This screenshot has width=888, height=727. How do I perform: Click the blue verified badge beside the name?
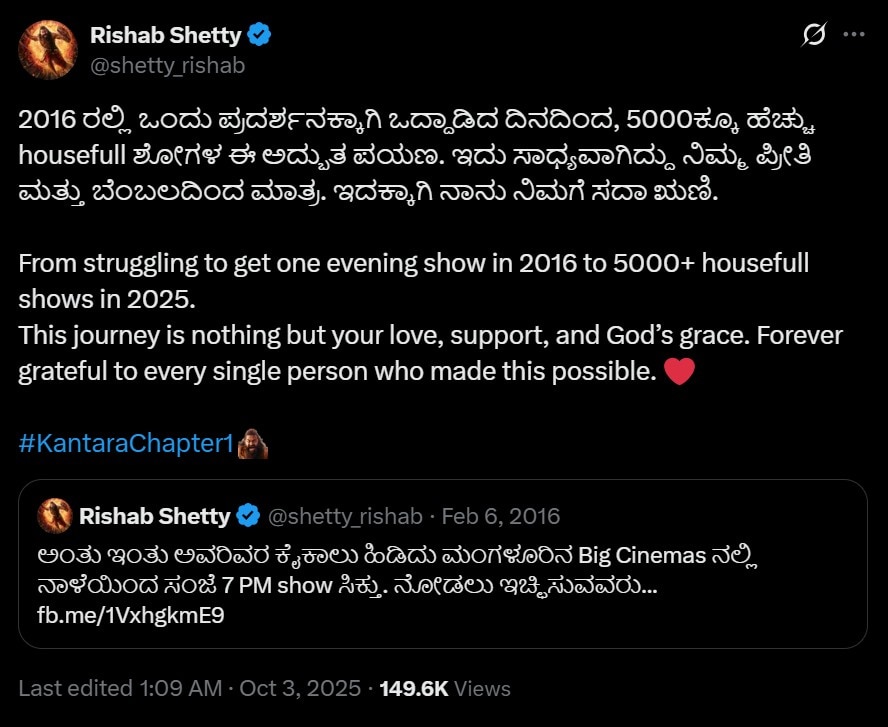(x=260, y=36)
